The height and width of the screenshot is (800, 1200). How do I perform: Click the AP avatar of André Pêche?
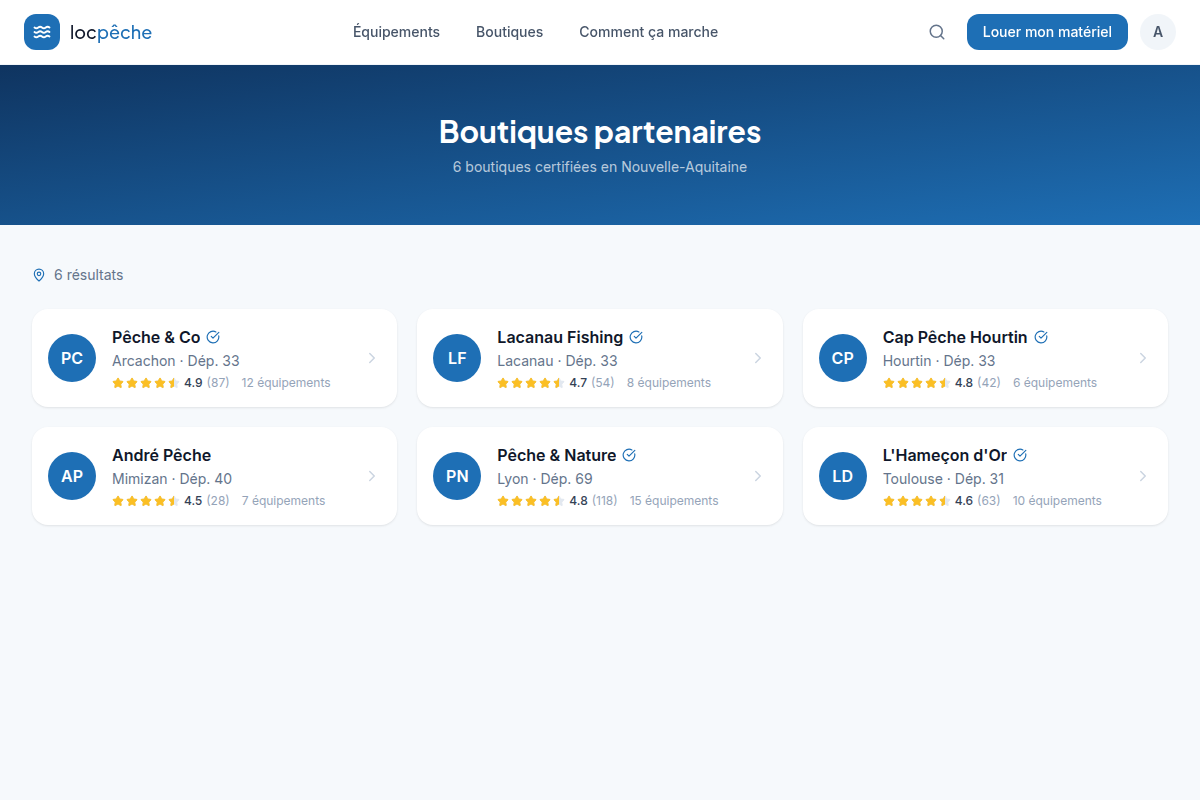pyautogui.click(x=72, y=476)
